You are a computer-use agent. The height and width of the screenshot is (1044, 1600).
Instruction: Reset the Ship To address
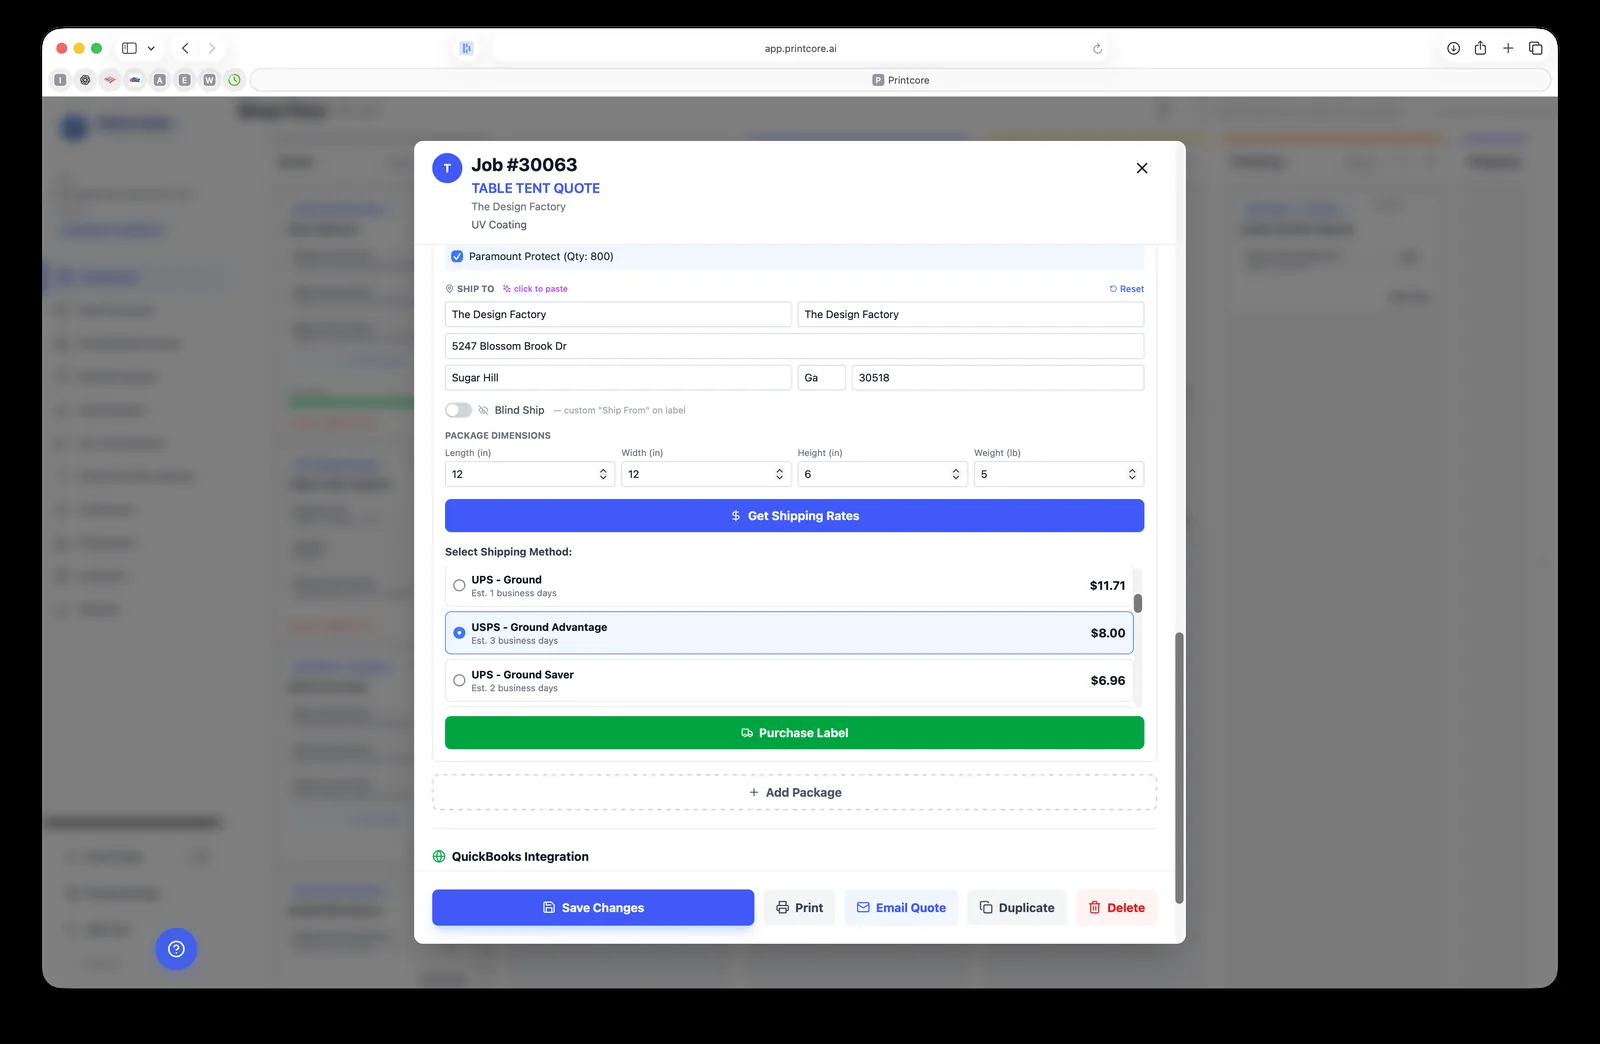pyautogui.click(x=1127, y=289)
